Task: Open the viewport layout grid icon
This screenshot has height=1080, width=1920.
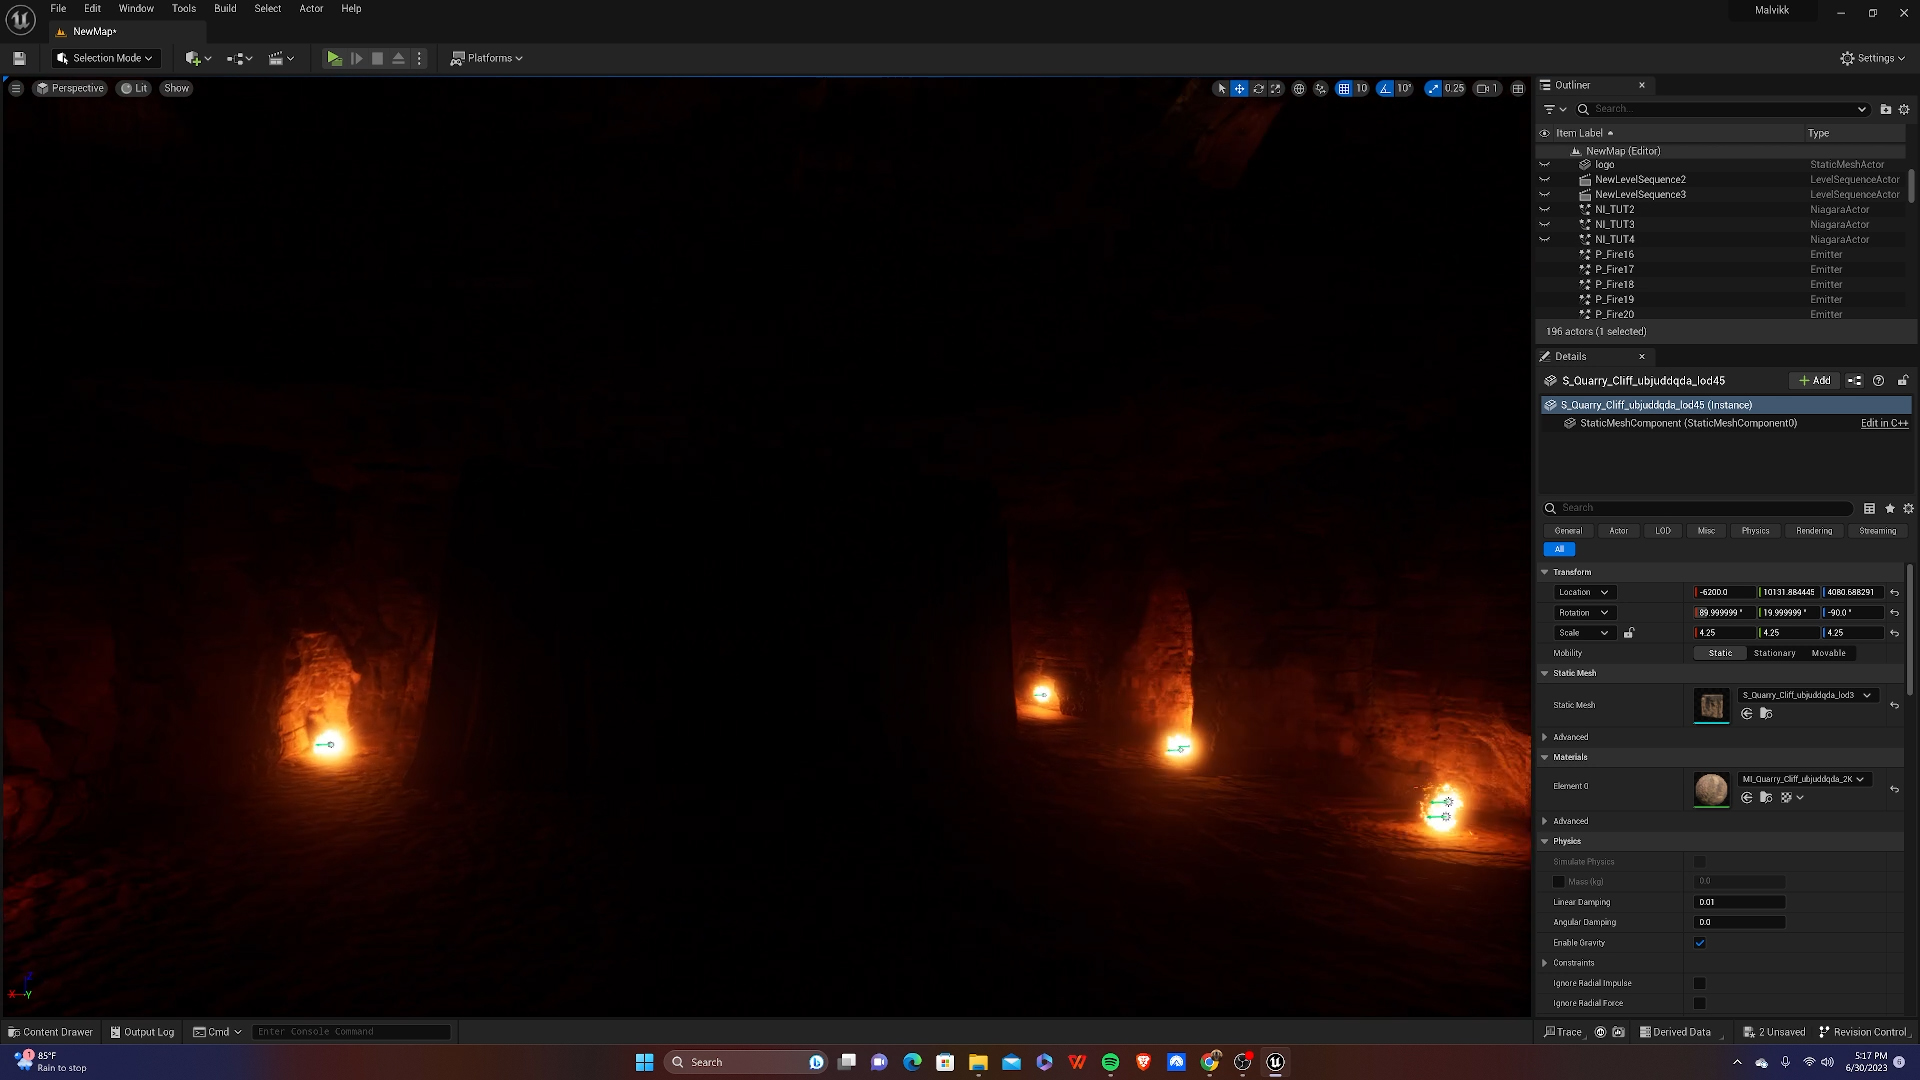Action: click(1518, 89)
